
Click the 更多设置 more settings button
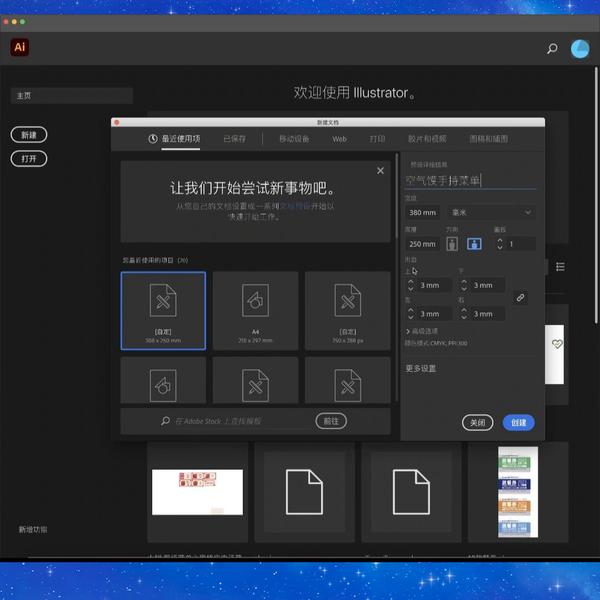pos(421,368)
